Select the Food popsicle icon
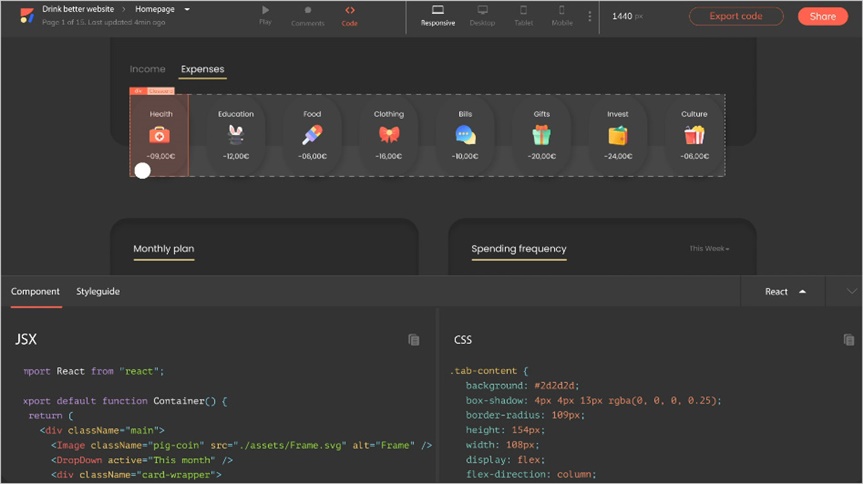 click(312, 135)
